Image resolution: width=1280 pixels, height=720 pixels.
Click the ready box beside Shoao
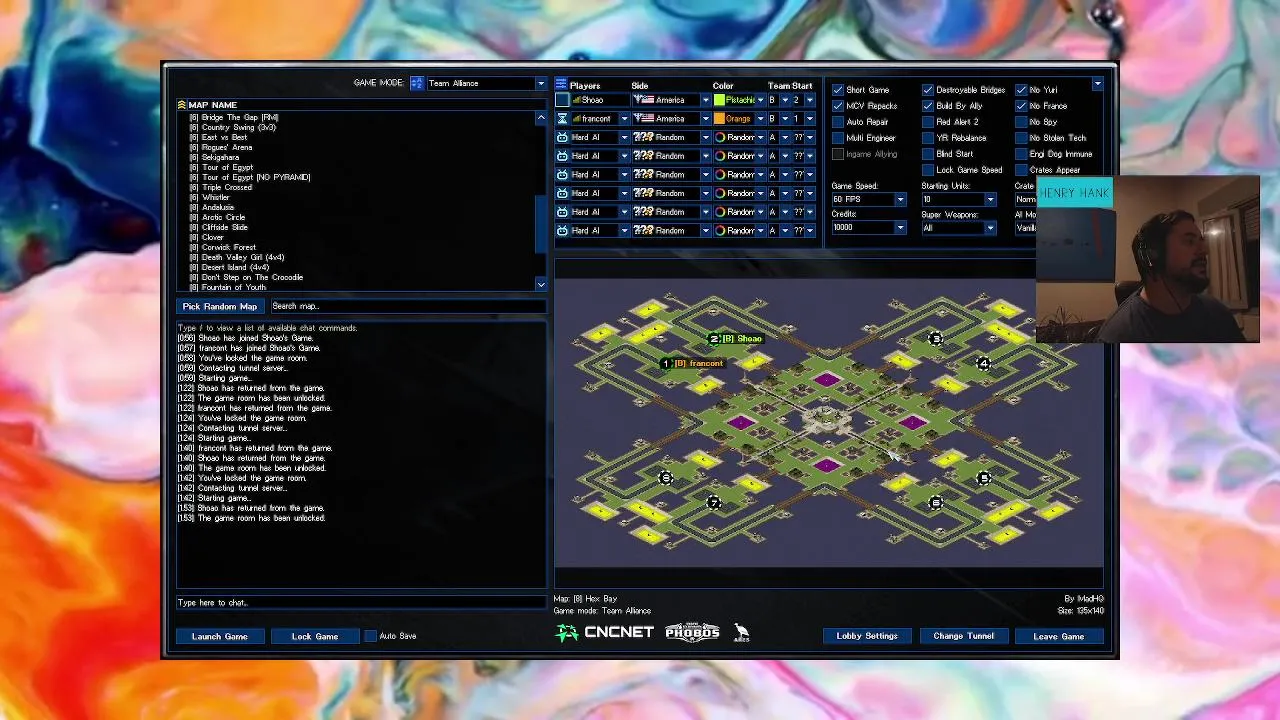click(562, 100)
